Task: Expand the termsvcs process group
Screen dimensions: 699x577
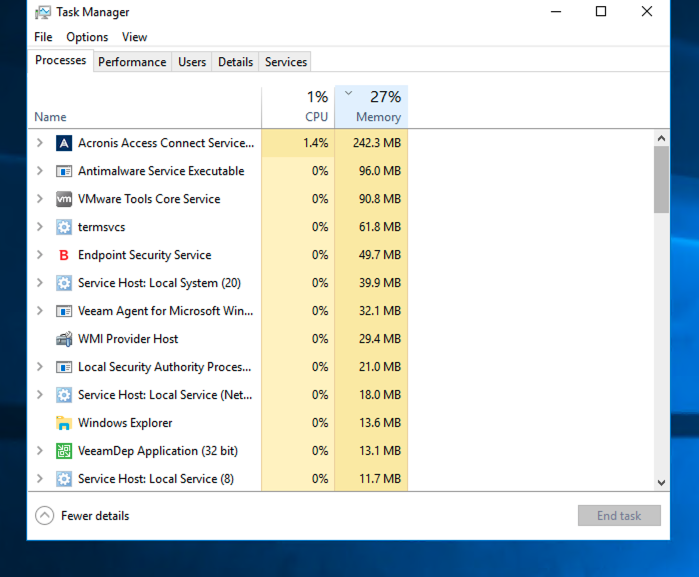Action: (40, 227)
